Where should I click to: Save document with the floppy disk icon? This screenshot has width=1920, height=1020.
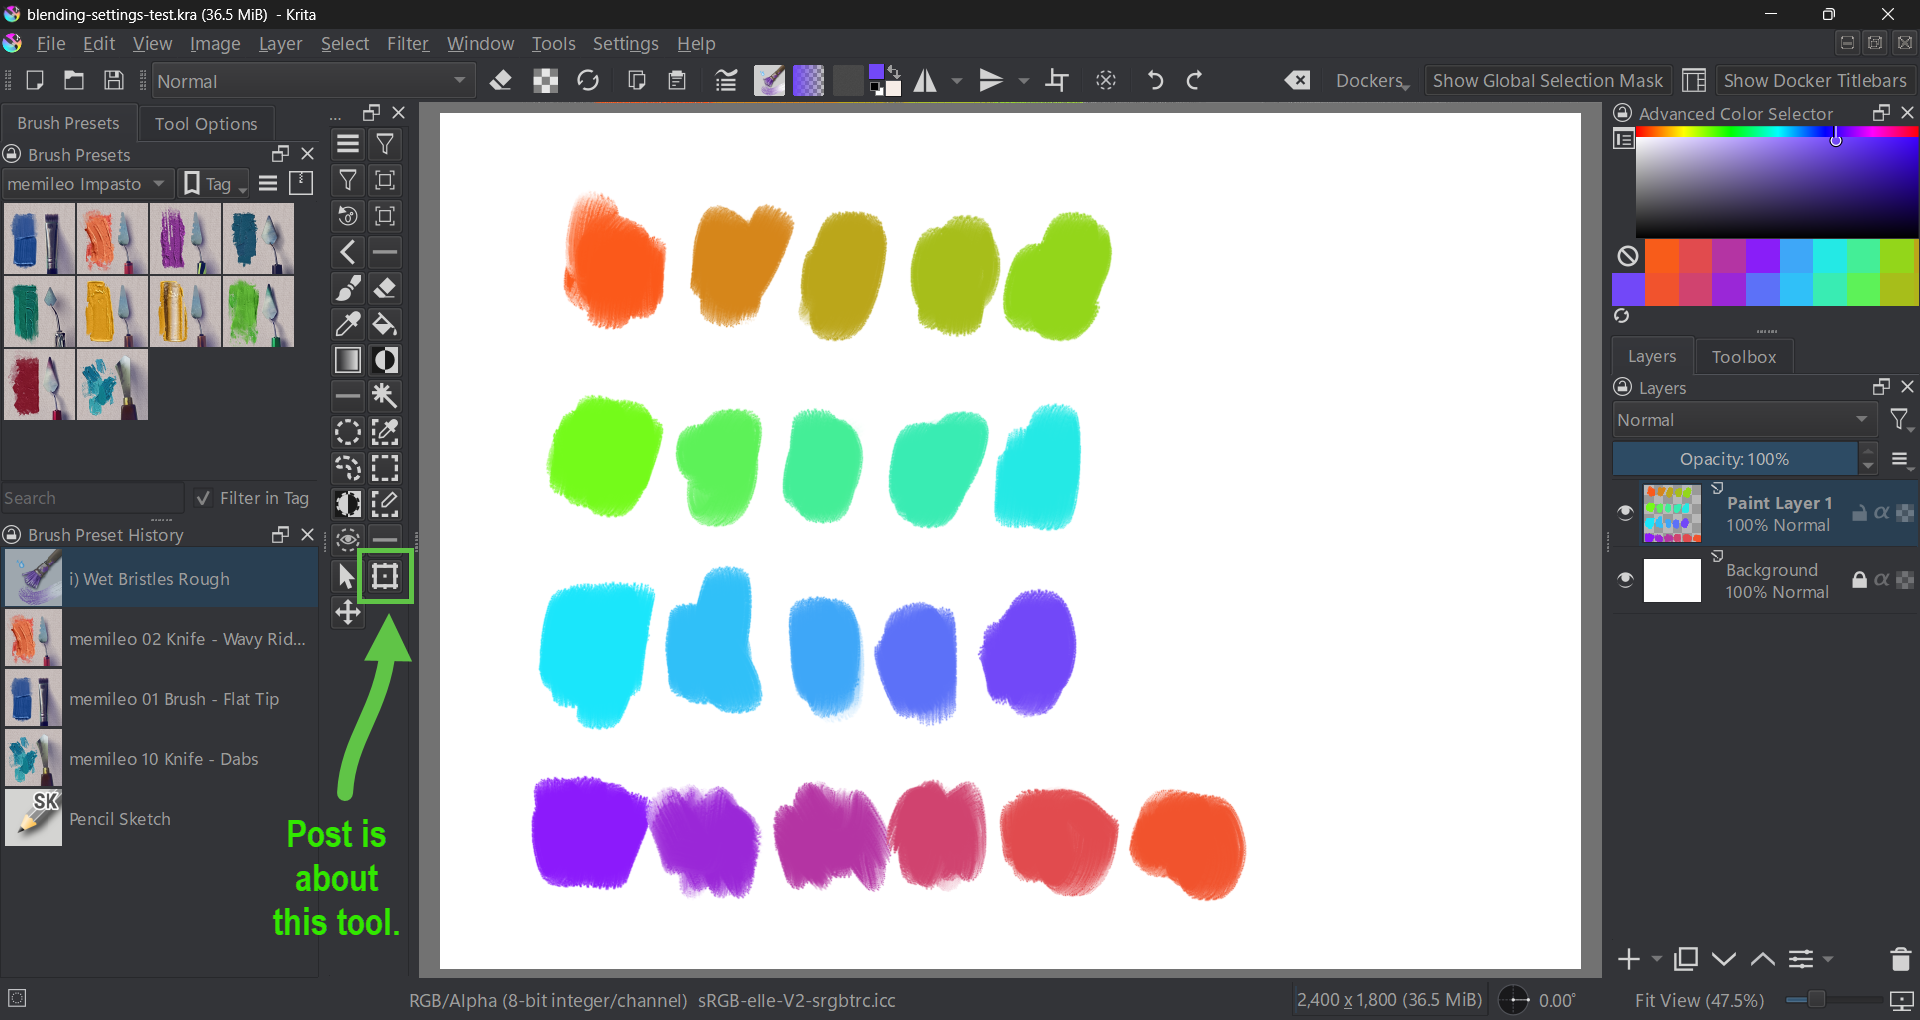(114, 81)
